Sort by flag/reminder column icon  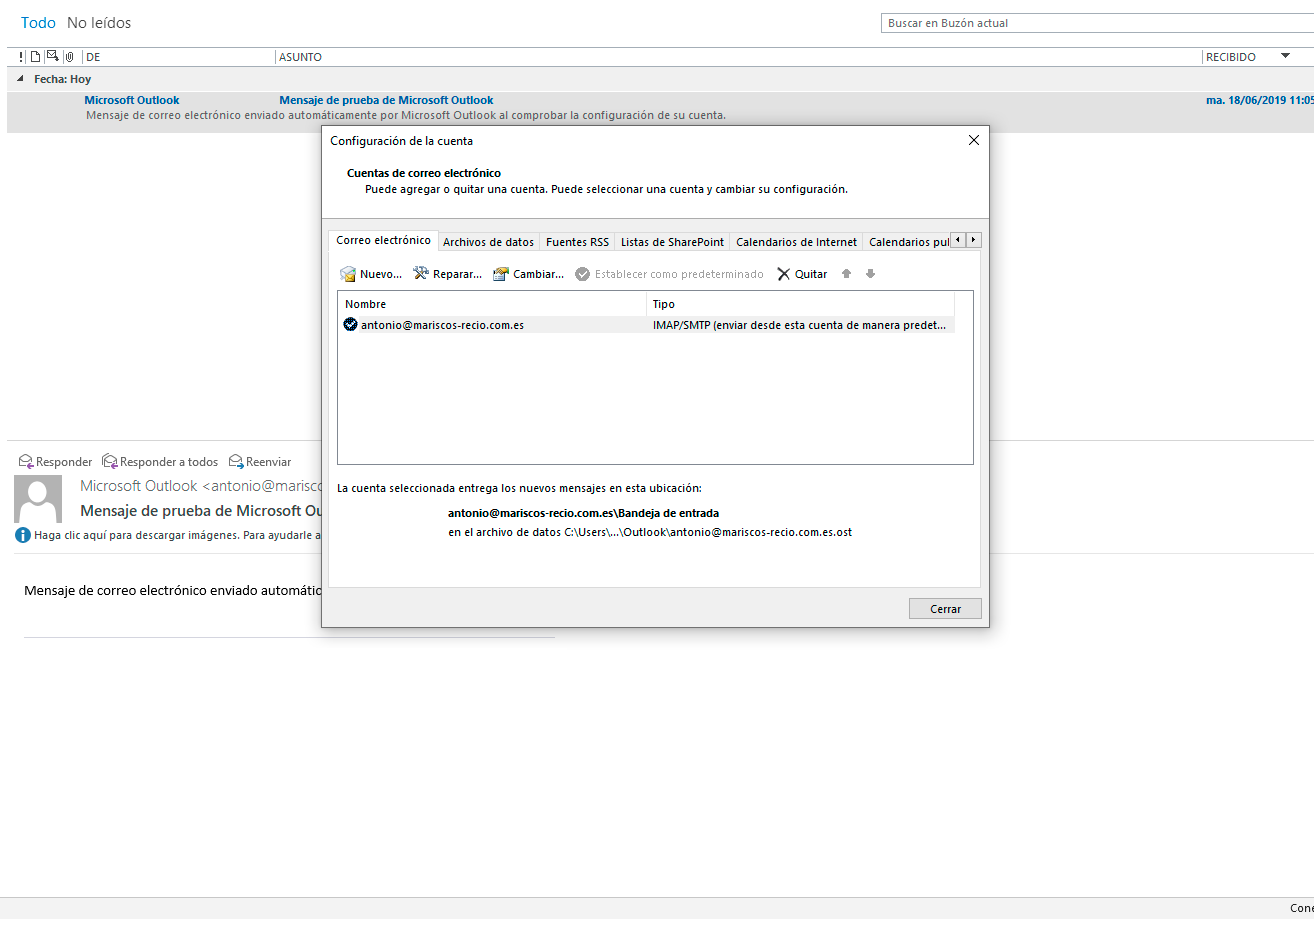tap(52, 57)
